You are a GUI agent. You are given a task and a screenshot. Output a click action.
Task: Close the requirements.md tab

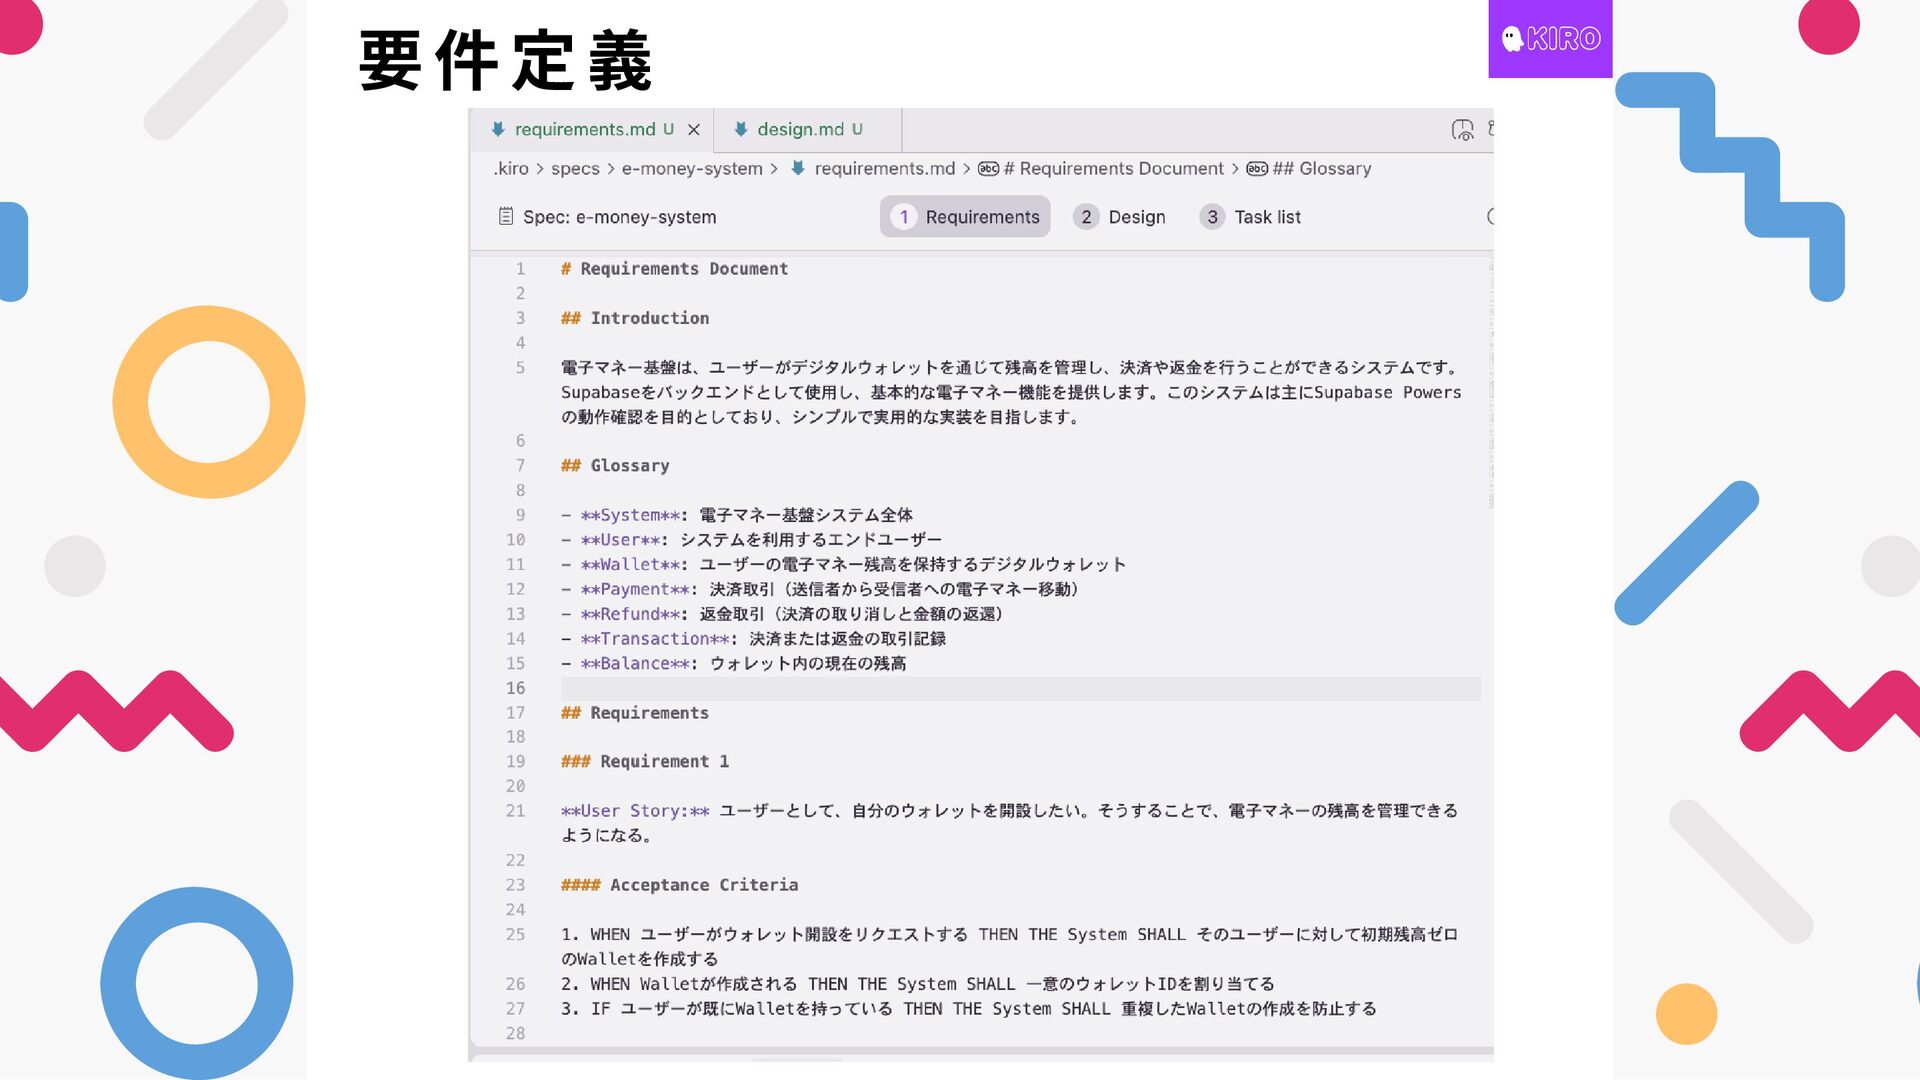click(x=694, y=130)
